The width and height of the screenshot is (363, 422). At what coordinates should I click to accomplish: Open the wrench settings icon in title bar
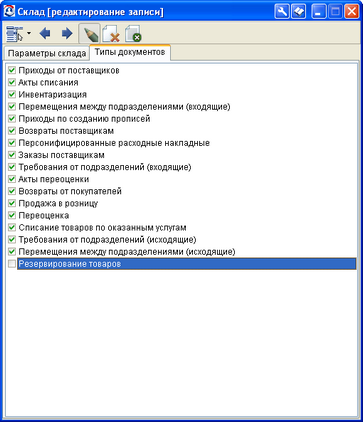pos(282,12)
